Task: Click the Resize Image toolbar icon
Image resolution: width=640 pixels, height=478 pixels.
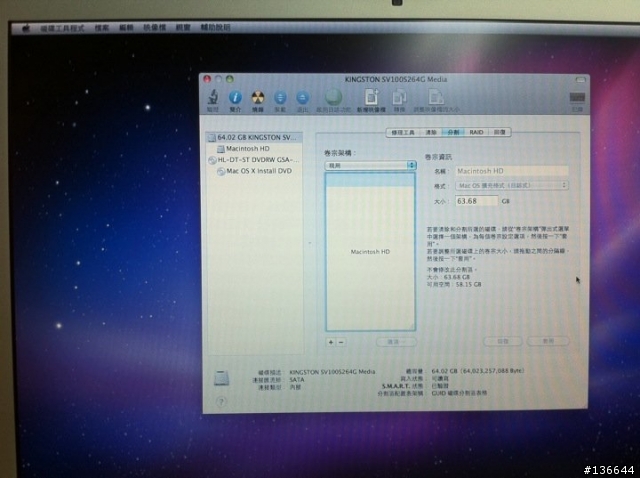Action: click(436, 97)
